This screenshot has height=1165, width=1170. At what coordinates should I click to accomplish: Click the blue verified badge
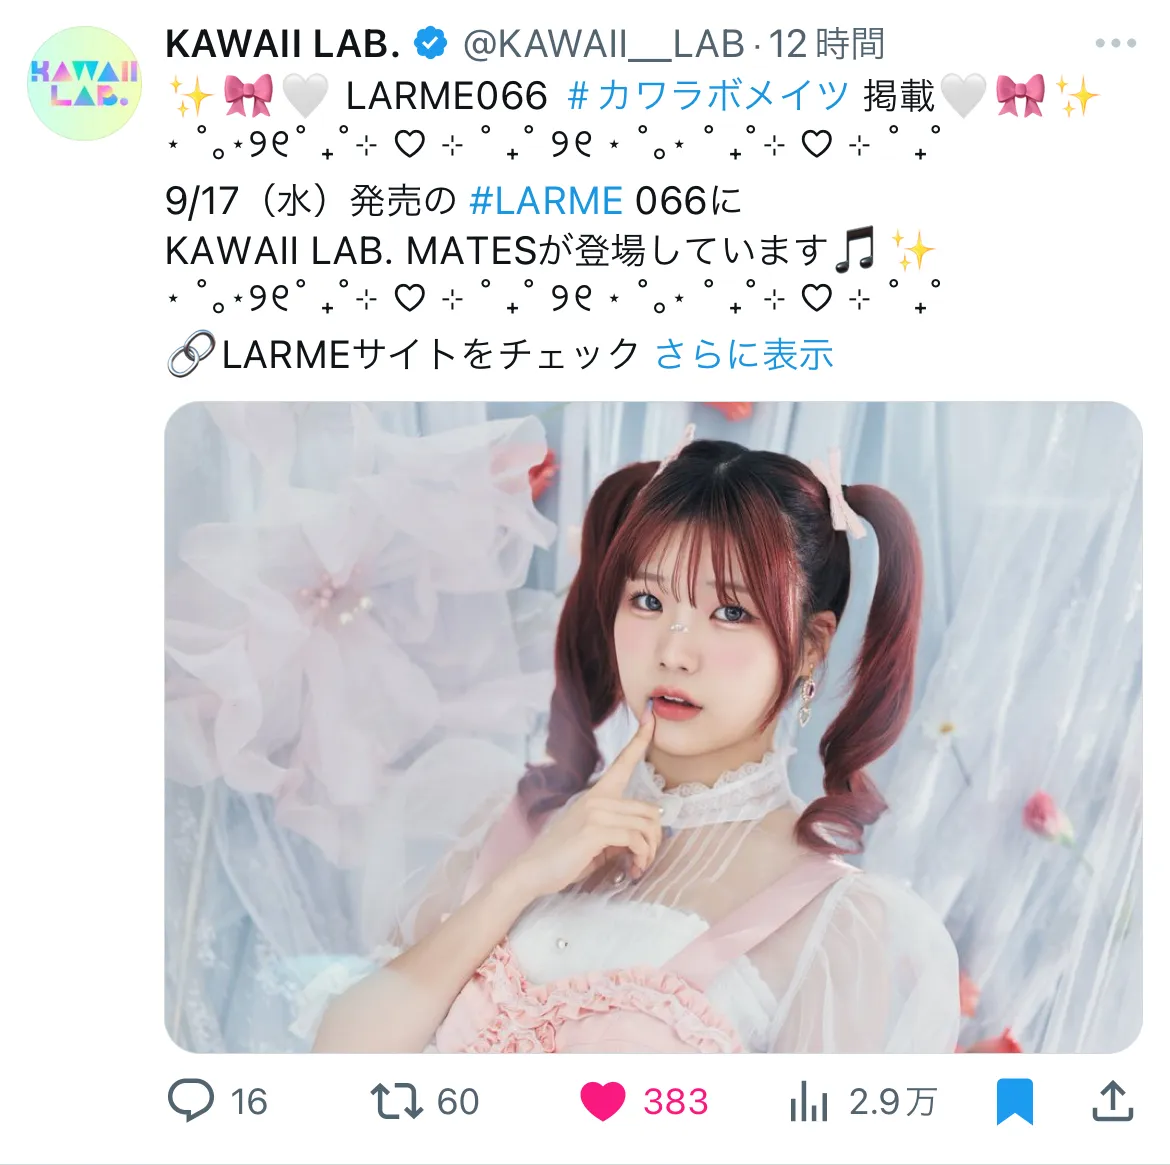pyautogui.click(x=431, y=43)
